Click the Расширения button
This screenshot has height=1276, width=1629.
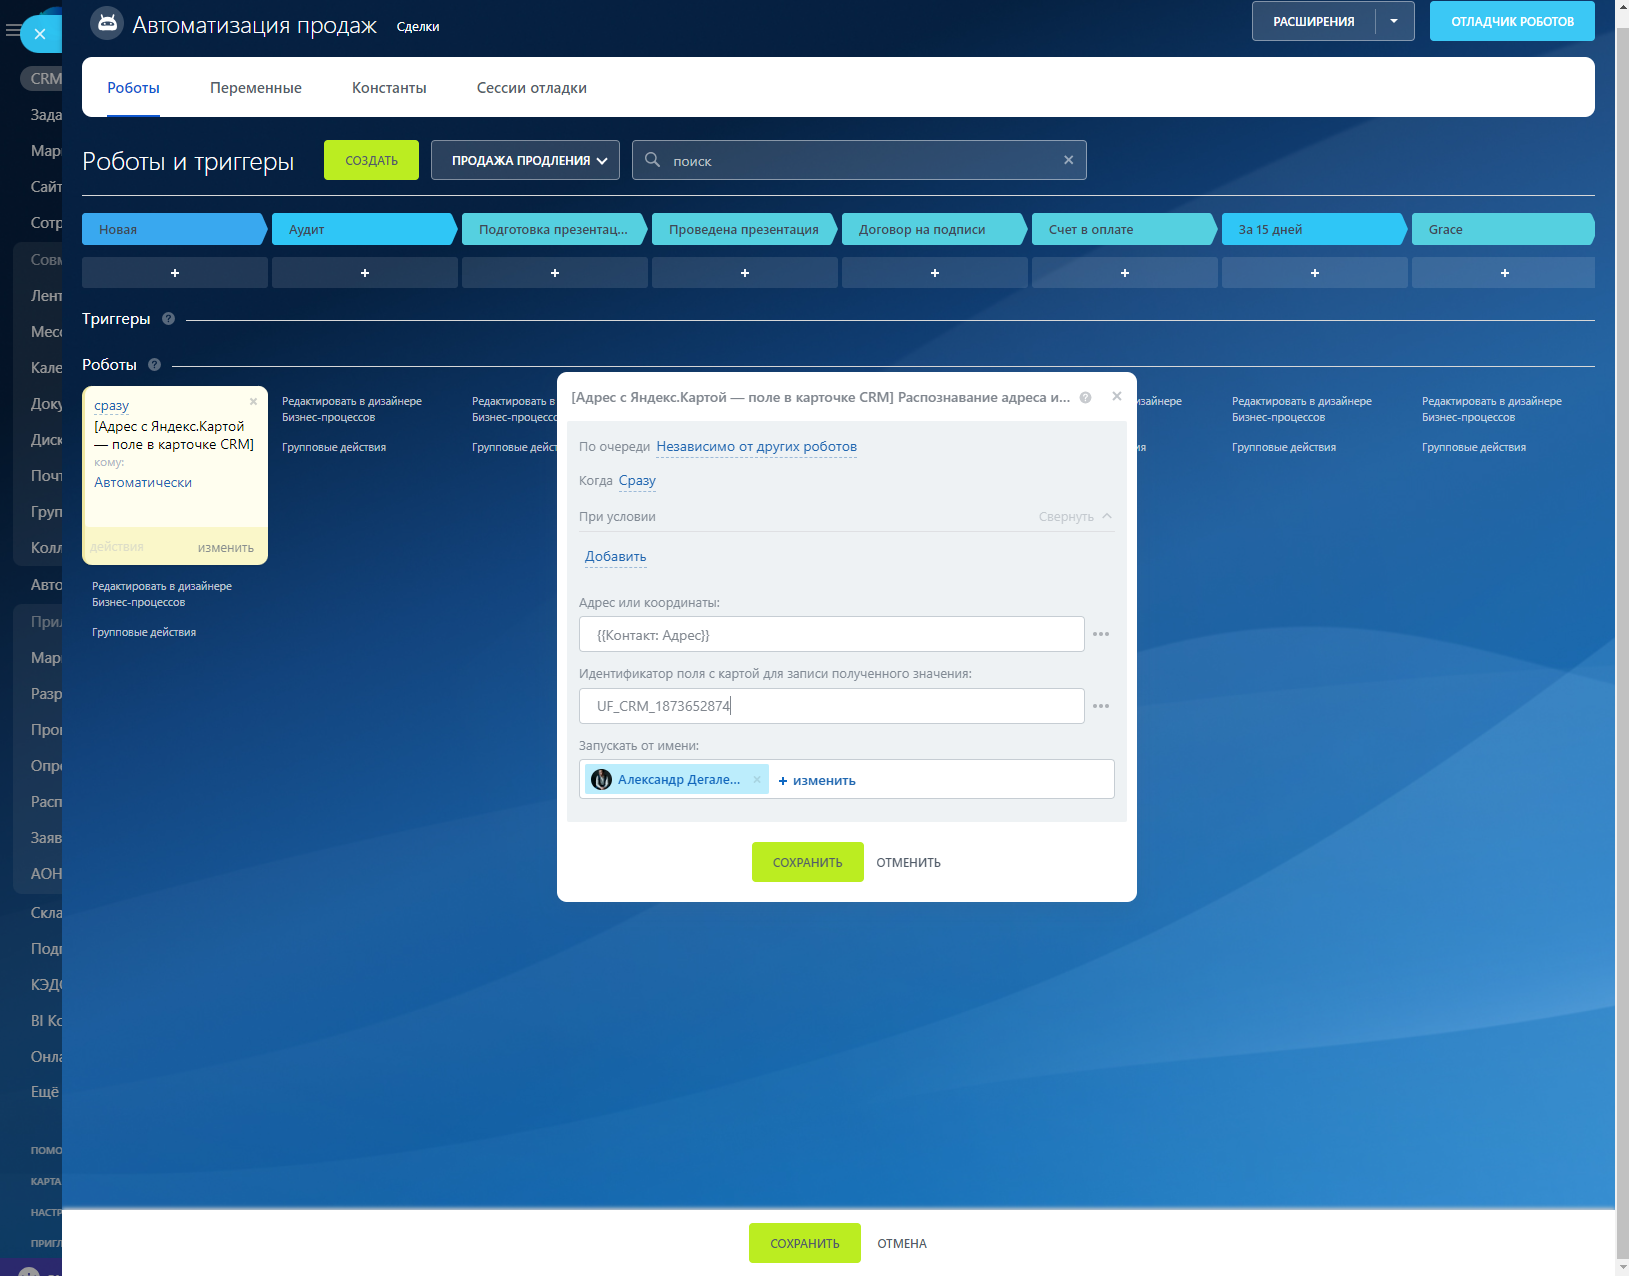click(1314, 21)
